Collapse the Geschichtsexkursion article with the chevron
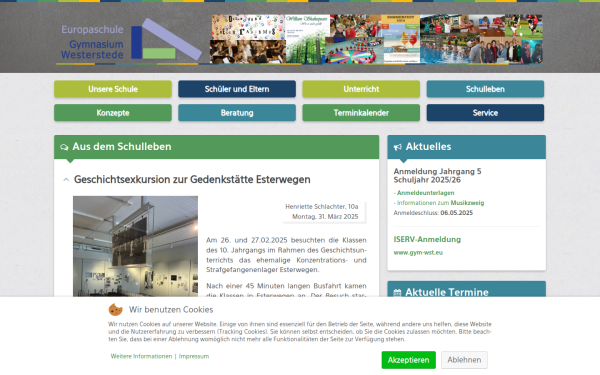The height and width of the screenshot is (375, 600). coord(66,179)
